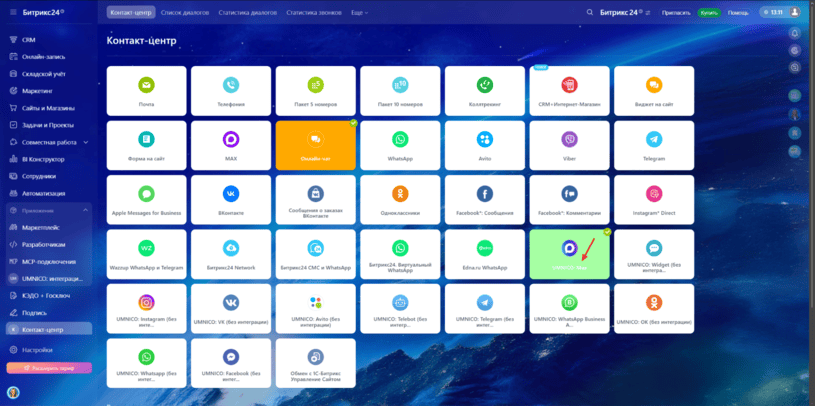Click the Расширить тариф gradient button

tap(49, 367)
